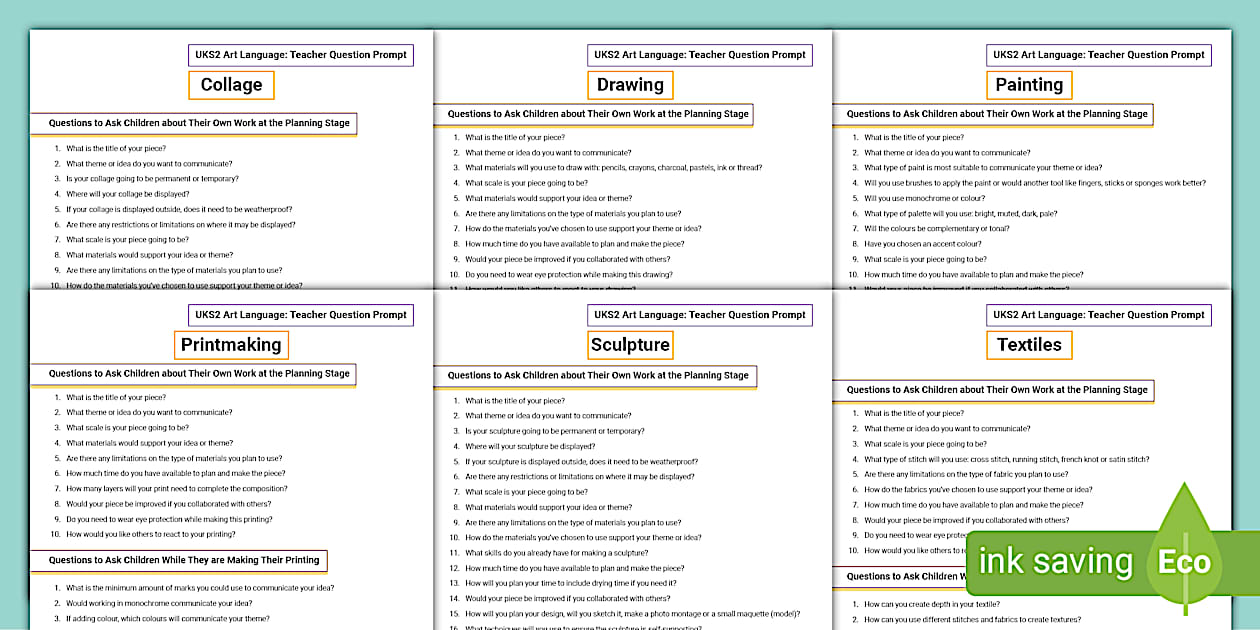Select the "While They are Making Their Printing" heading
Viewport: 1260px width, 630px height.
184,560
